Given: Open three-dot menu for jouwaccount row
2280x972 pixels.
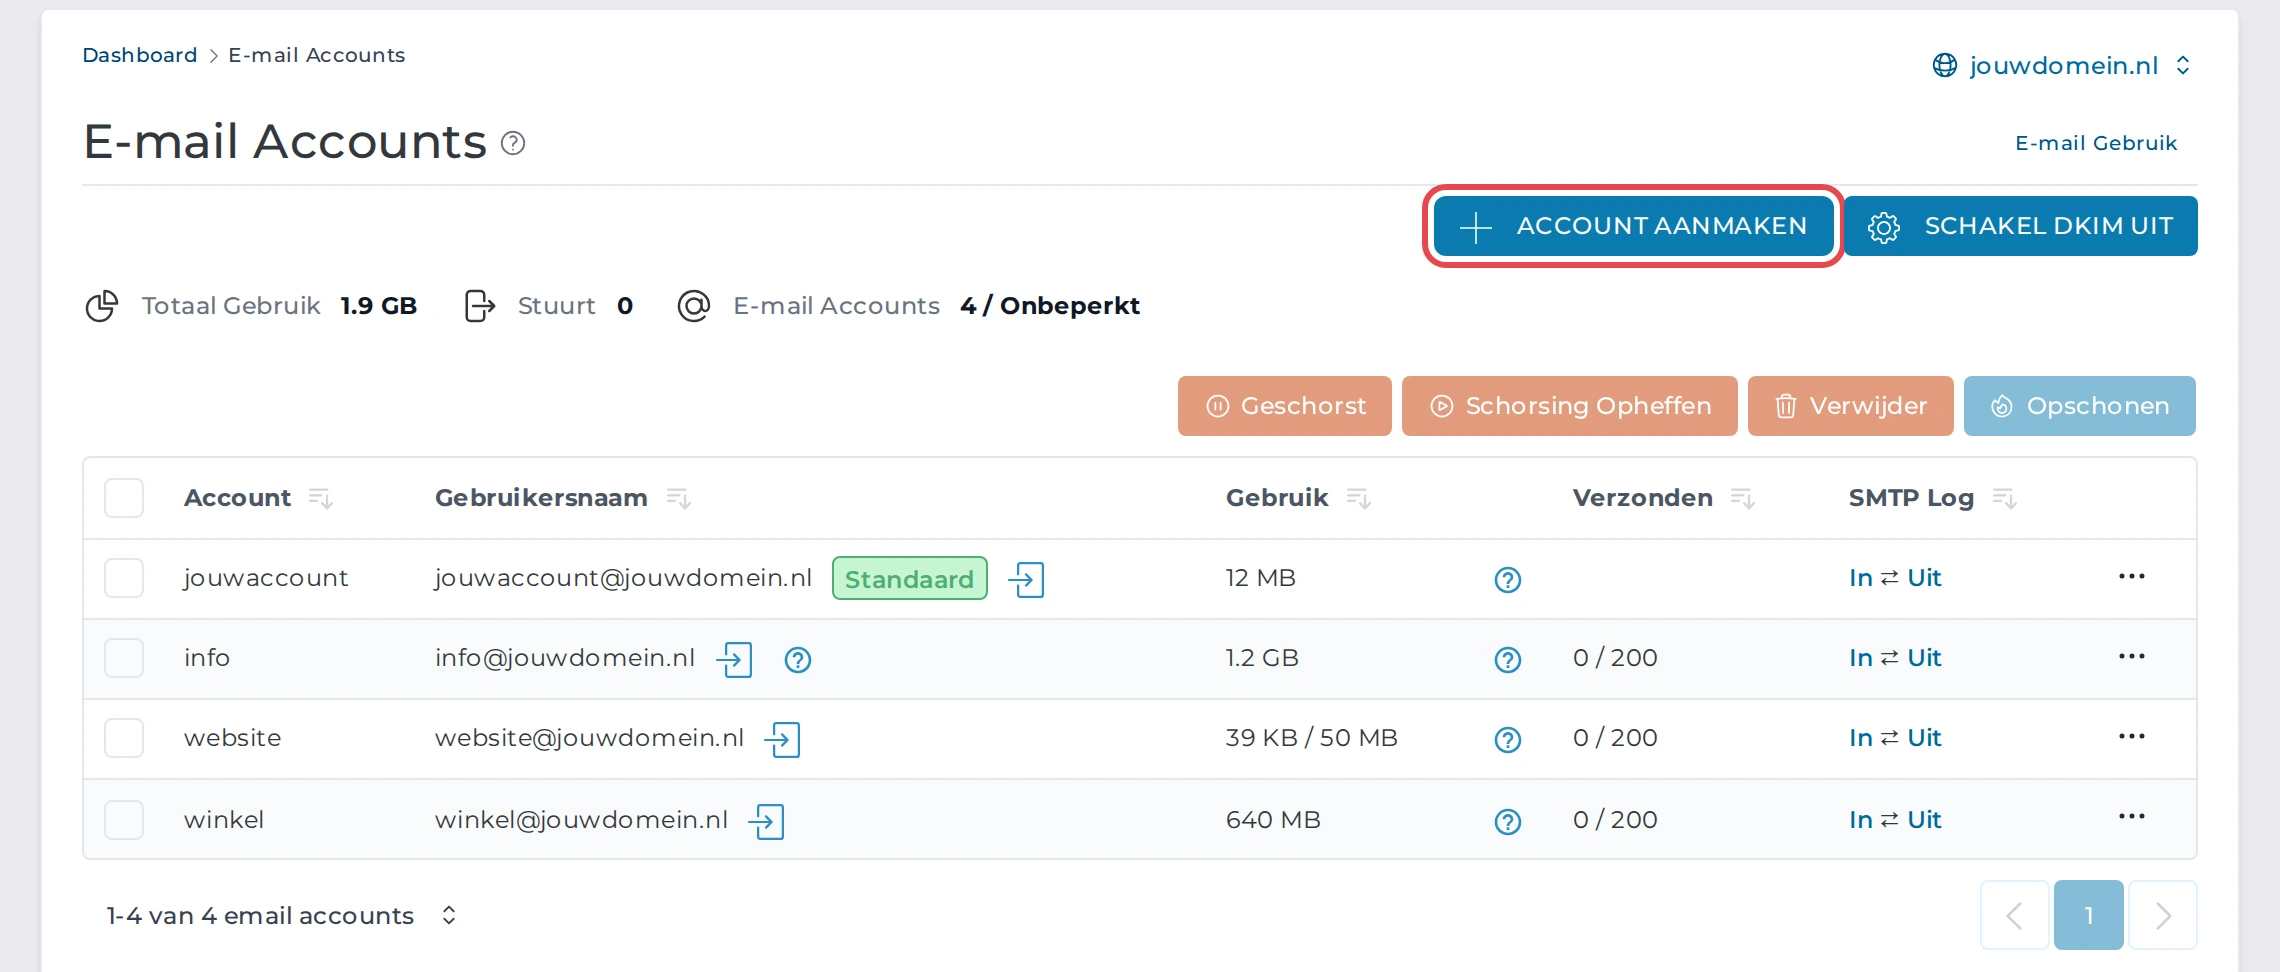Looking at the screenshot, I should click(2131, 576).
